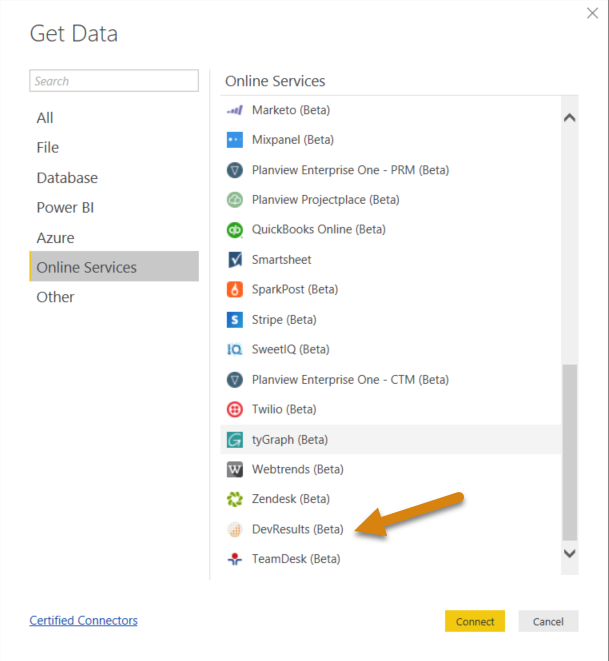Click the Planview Enterprise One CTM icon
Screen dimensions: 609x661
coord(235,380)
